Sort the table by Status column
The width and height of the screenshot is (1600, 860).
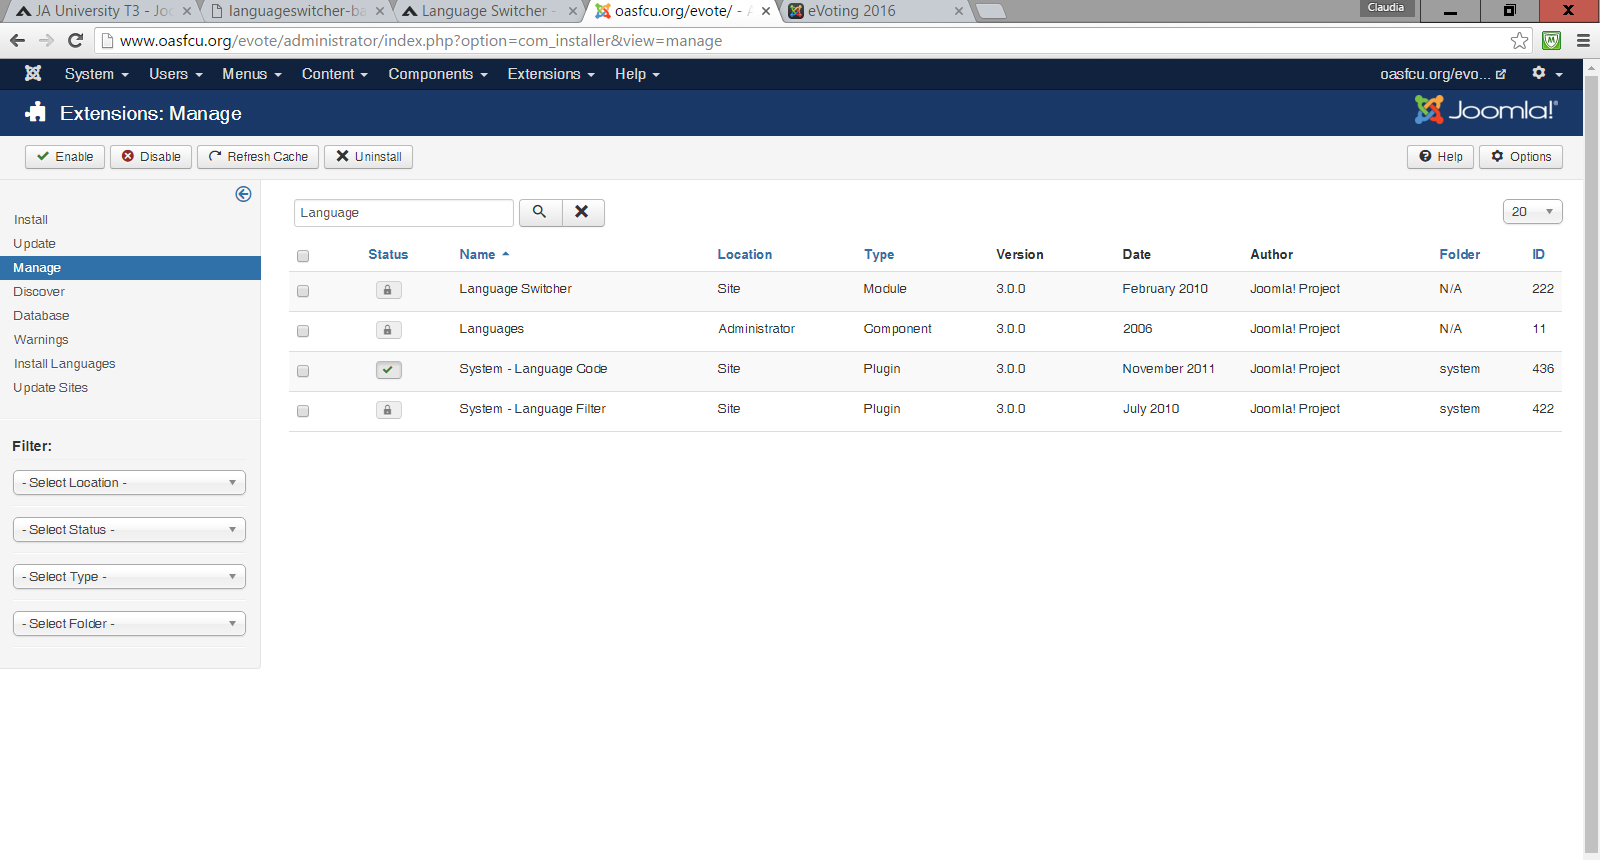click(x=388, y=255)
